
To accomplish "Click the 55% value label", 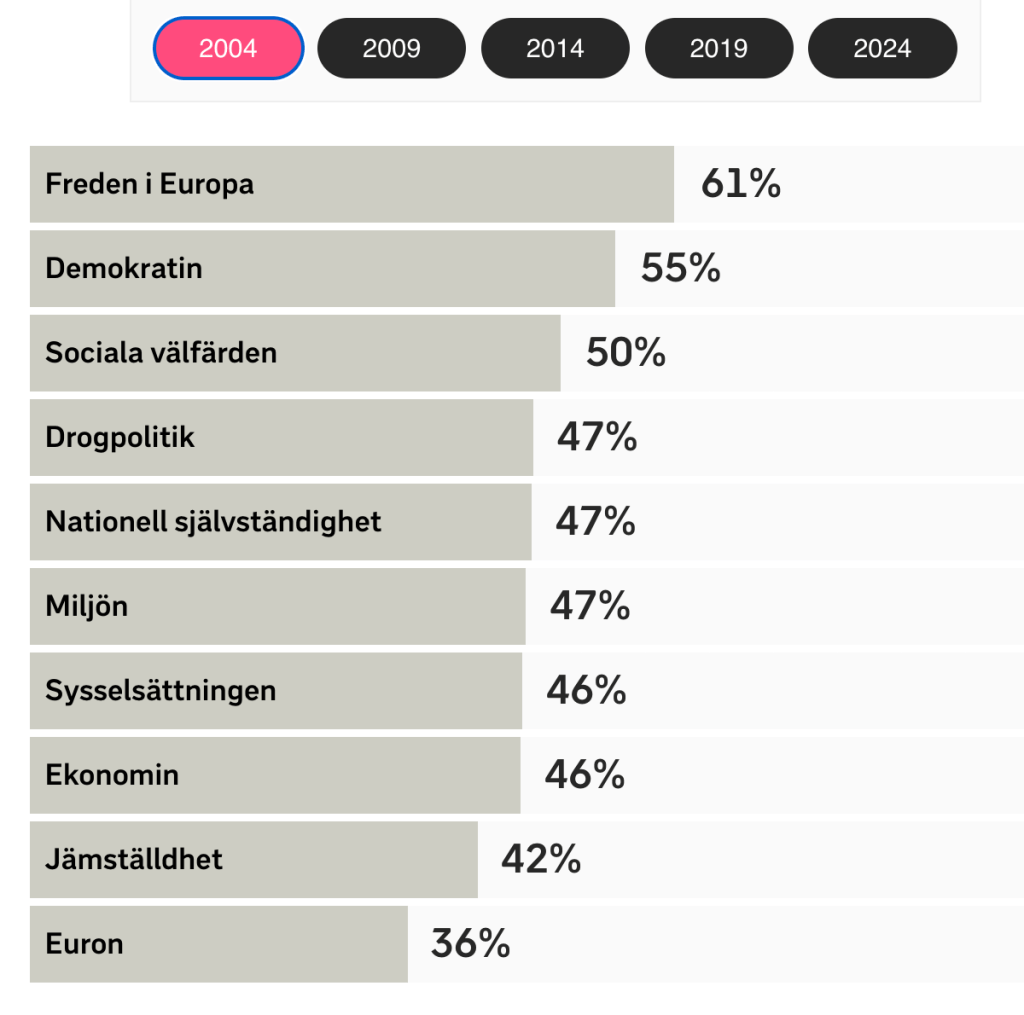I will (x=681, y=268).
